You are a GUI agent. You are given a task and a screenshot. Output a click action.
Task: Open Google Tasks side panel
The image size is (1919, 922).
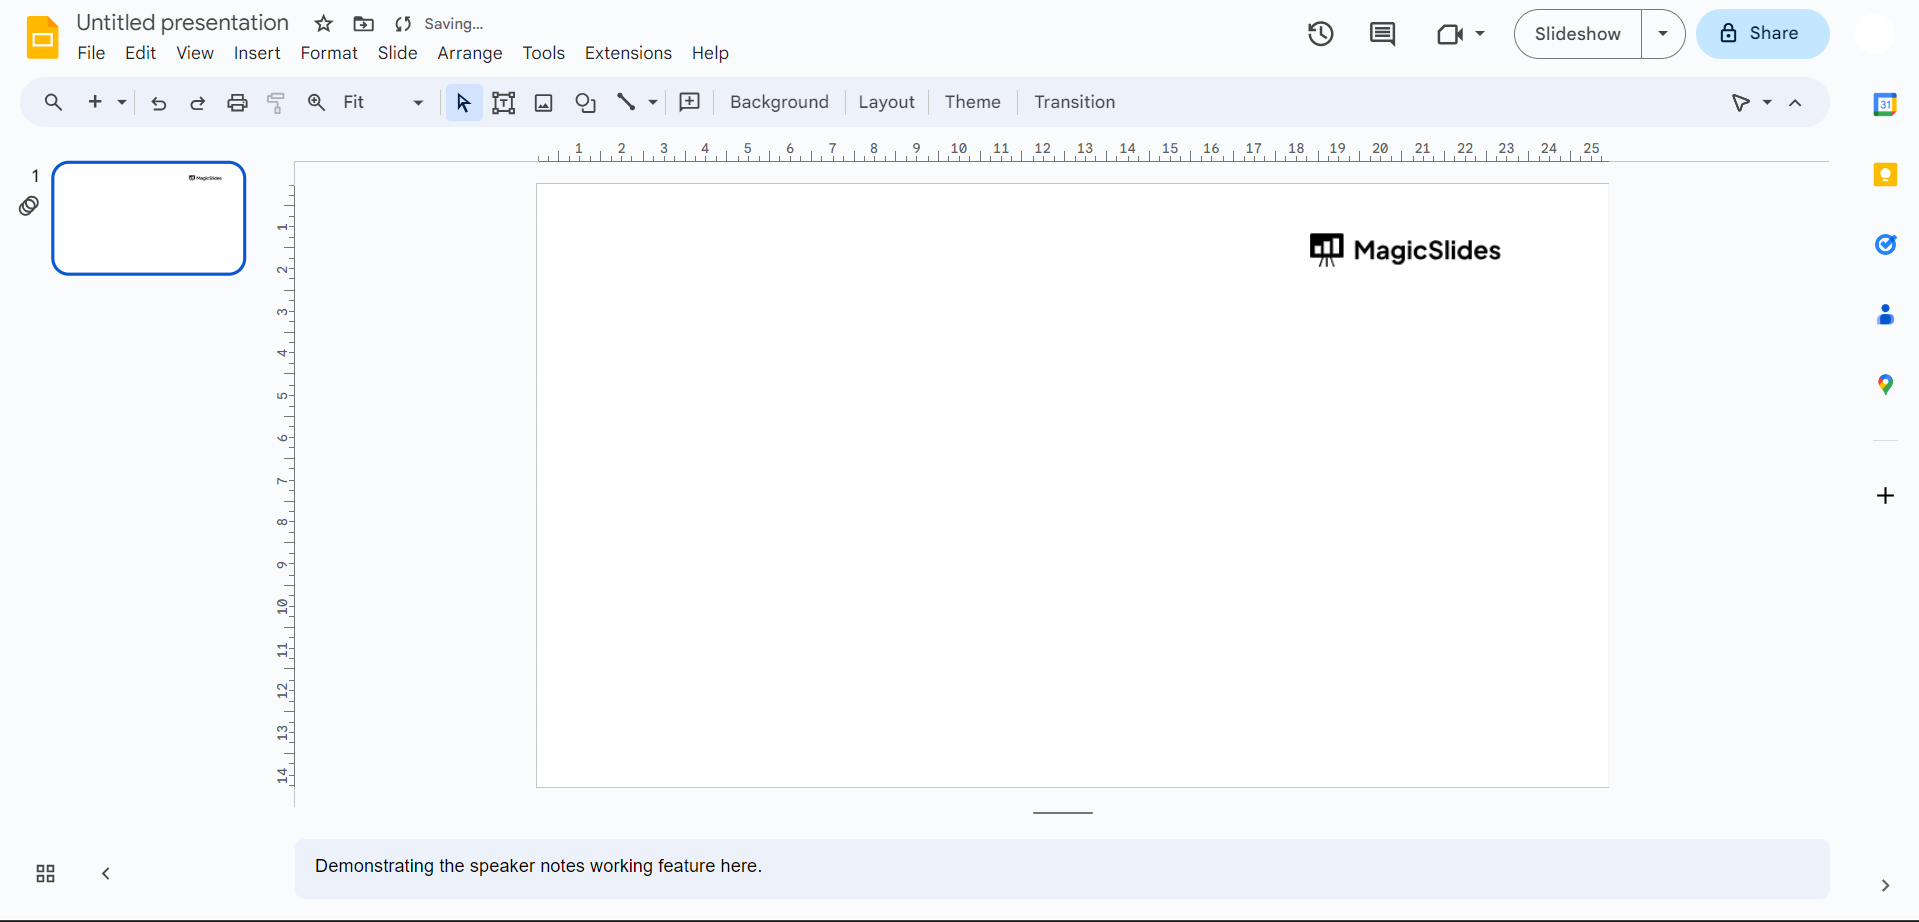(x=1885, y=245)
